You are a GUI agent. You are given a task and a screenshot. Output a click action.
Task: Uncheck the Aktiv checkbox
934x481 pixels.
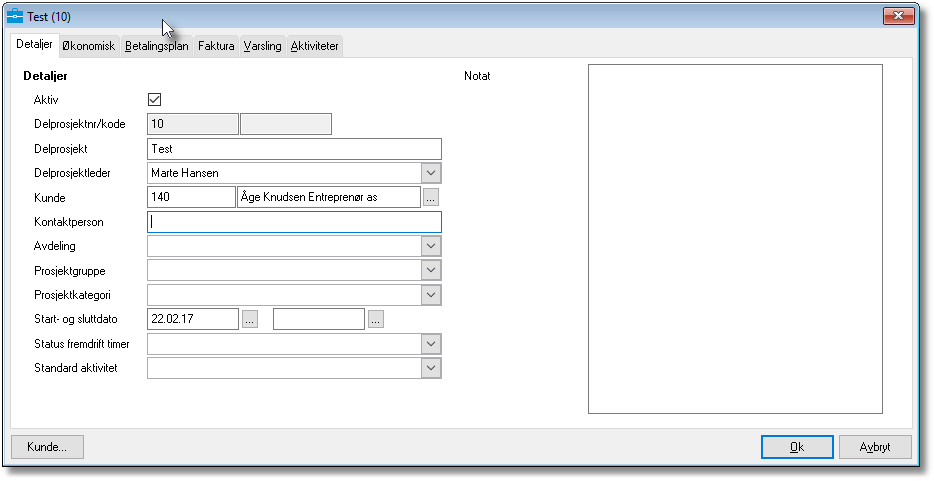pyautogui.click(x=154, y=99)
